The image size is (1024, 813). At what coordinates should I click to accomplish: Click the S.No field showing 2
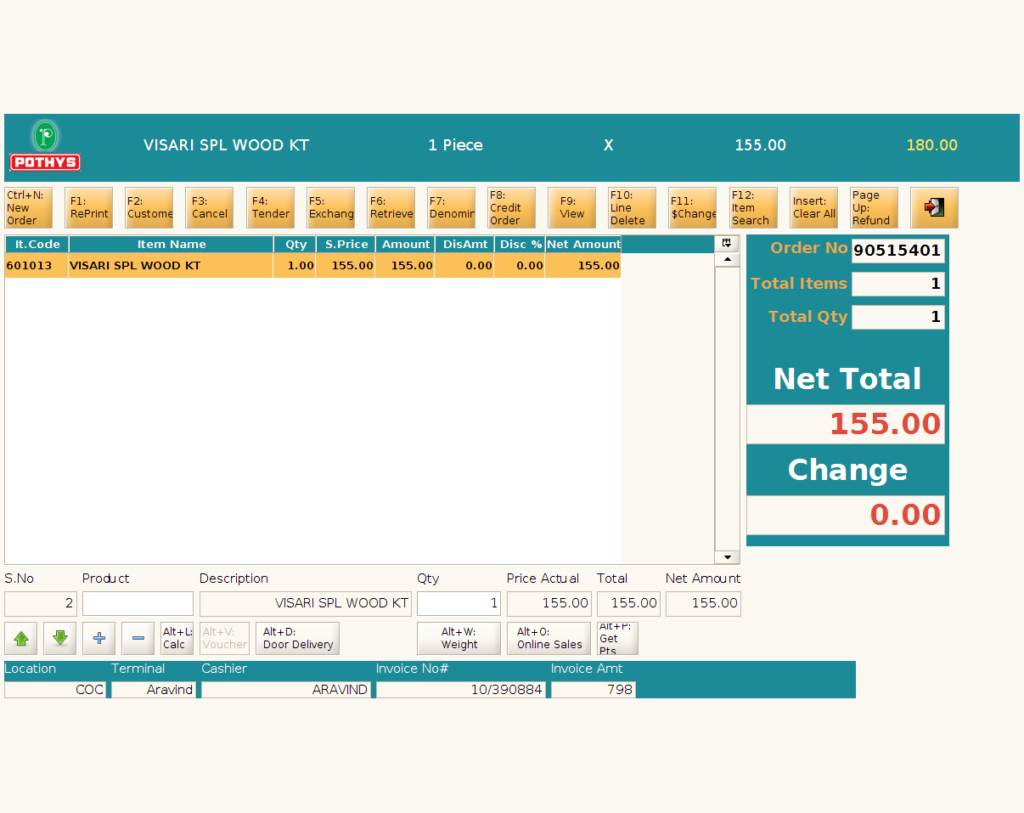pos(40,603)
